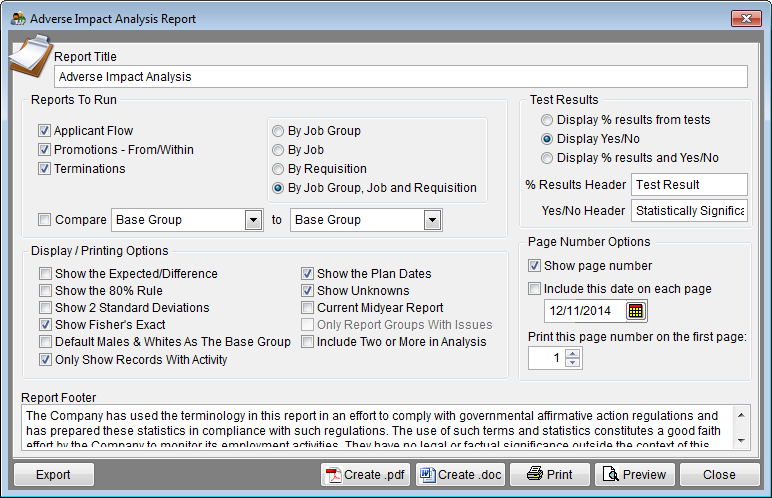Click the notepad report icon
The height and width of the screenshot is (498, 772).
click(x=31, y=56)
